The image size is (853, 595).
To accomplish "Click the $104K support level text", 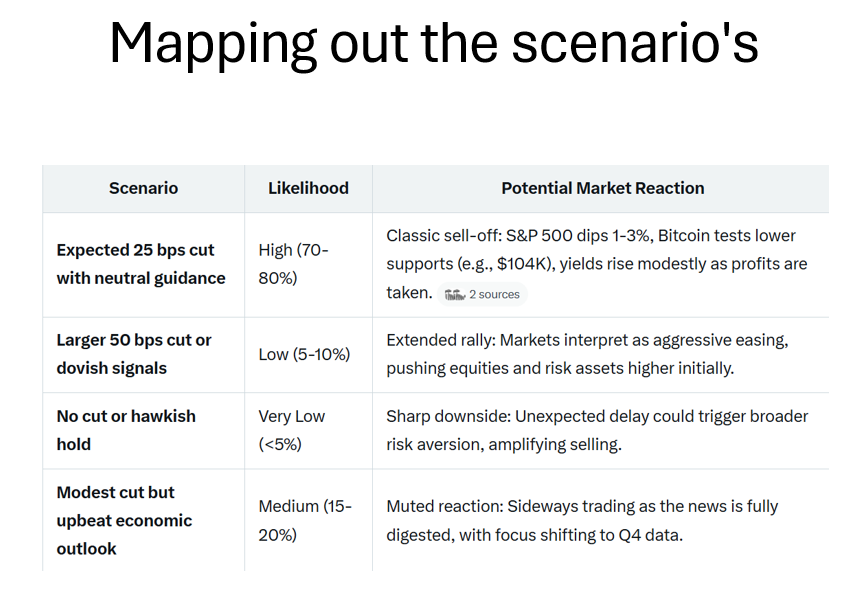I will tap(523, 264).
